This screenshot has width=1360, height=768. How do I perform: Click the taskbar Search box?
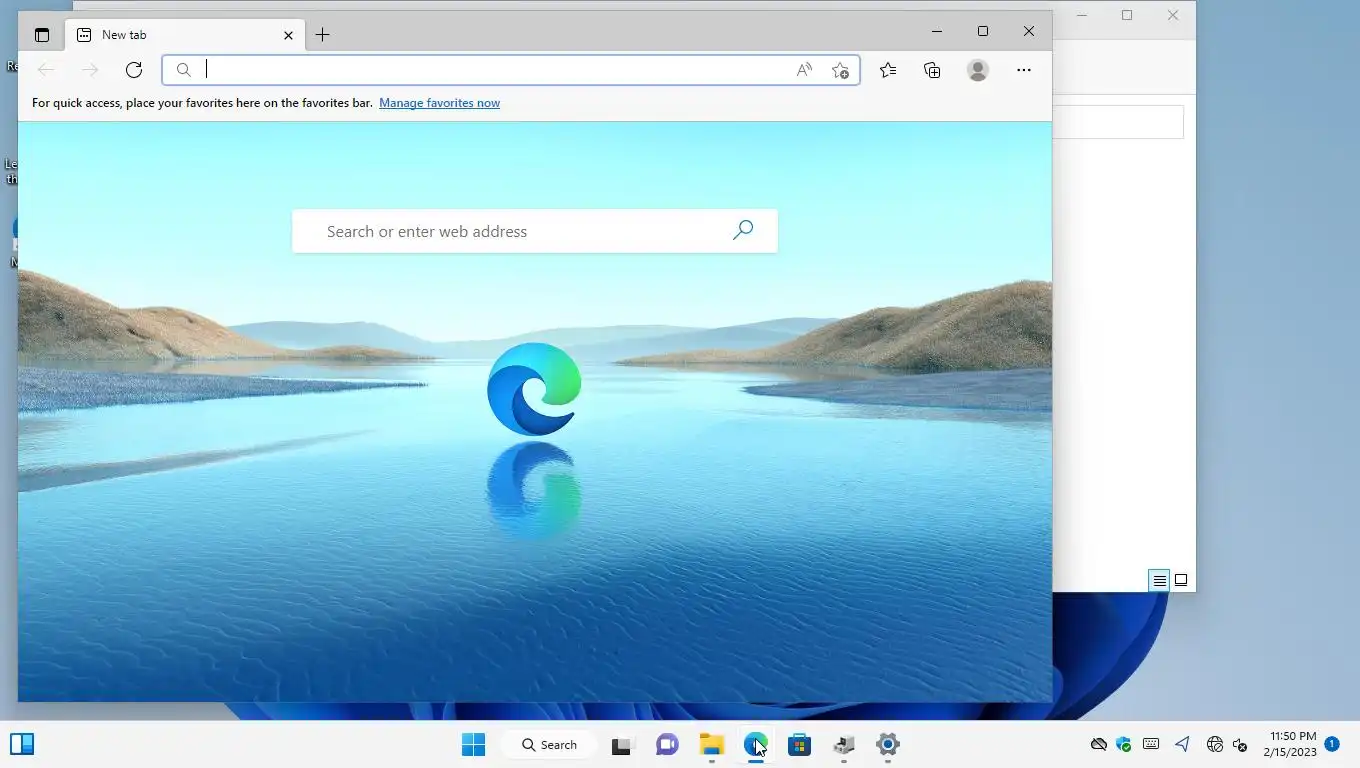pyautogui.click(x=551, y=744)
